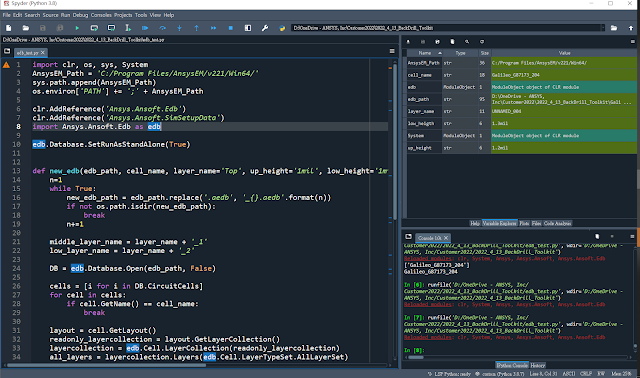640x378 pixels.
Task: Start debugging the file
Action: pos(145,28)
